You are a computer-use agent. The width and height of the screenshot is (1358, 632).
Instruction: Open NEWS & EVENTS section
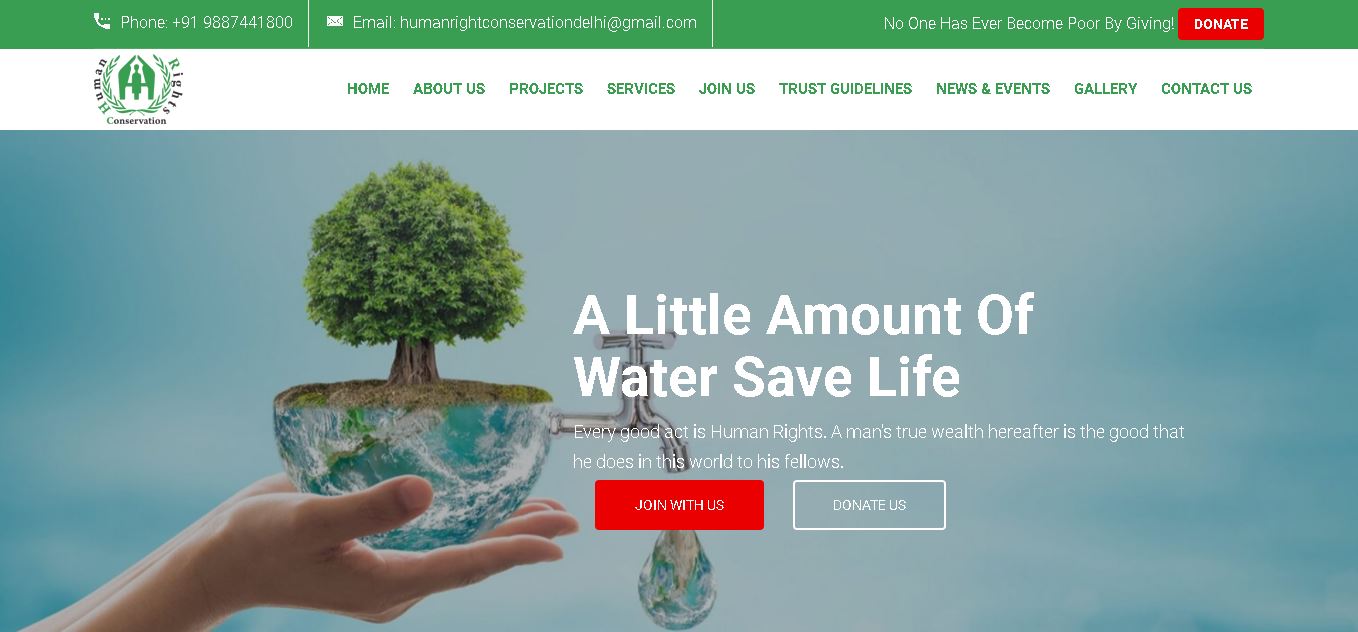click(x=993, y=89)
